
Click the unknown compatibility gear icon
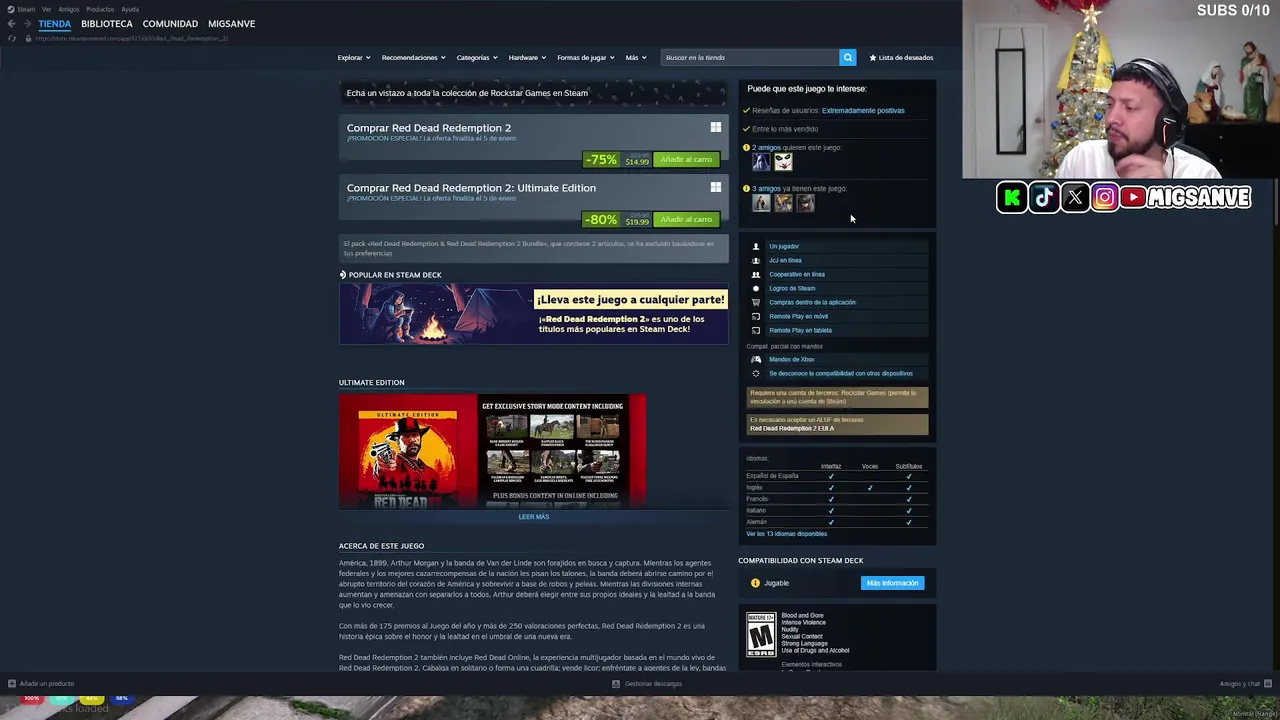(x=756, y=373)
